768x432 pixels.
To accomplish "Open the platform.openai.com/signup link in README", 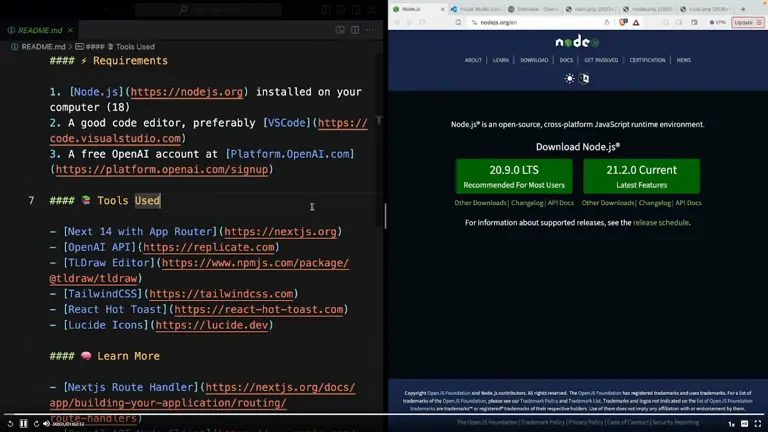I will (x=162, y=169).
